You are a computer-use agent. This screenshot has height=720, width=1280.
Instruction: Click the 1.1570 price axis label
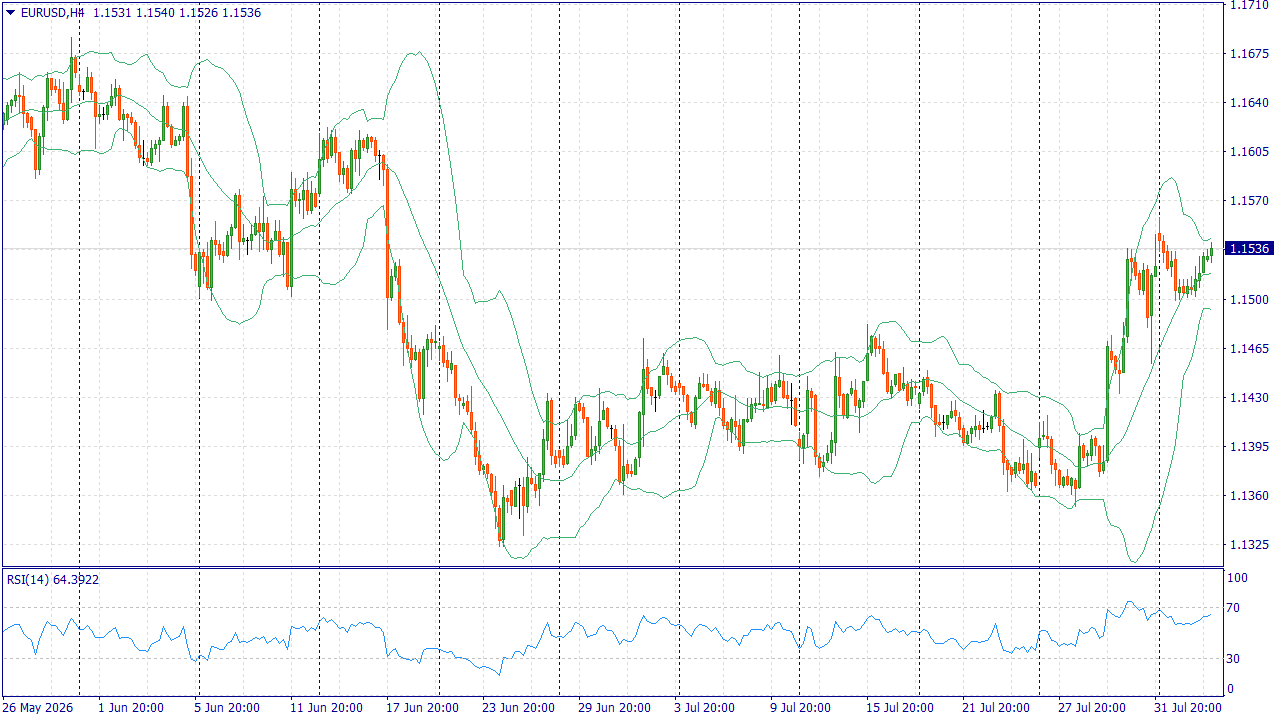click(x=1249, y=201)
